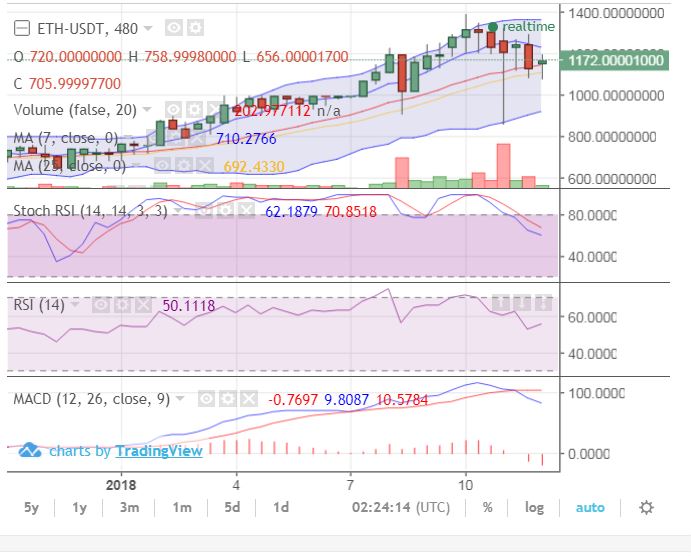Hide the ETH-USDT main series
Viewport: 691px width, 556px height.
point(174,27)
